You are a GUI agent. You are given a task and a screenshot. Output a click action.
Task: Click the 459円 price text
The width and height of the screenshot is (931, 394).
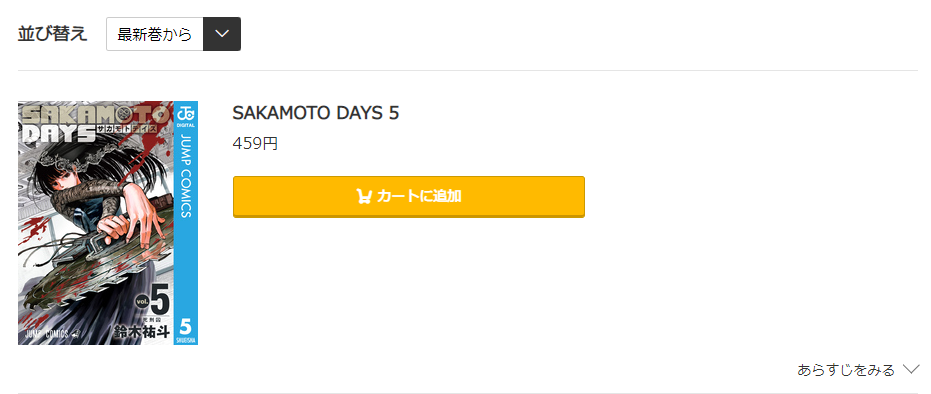pyautogui.click(x=255, y=144)
